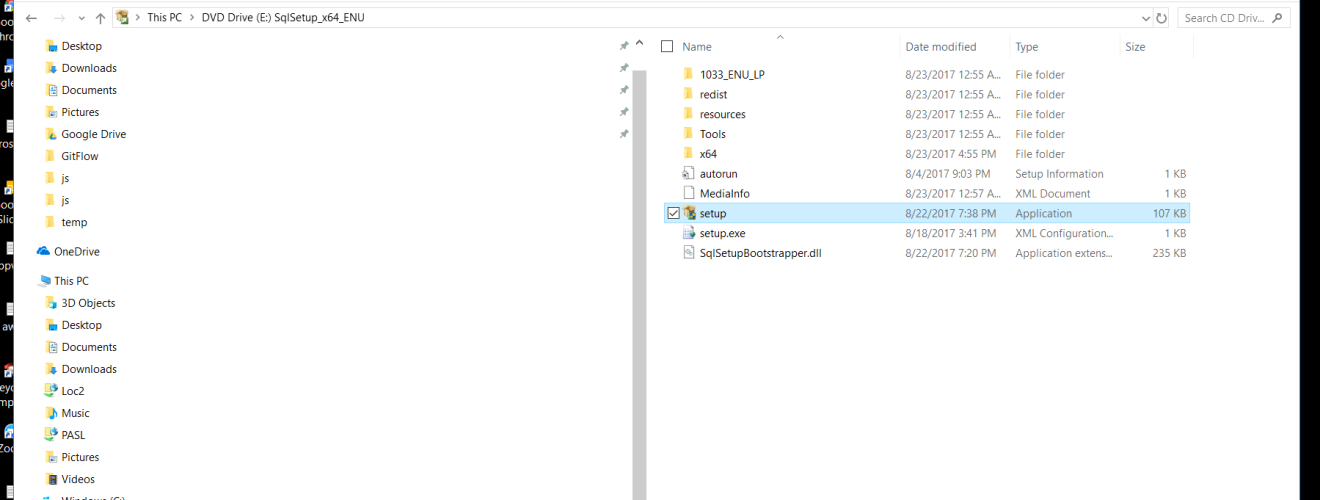
Task: Collapse the This PC tree node
Action: 32,281
